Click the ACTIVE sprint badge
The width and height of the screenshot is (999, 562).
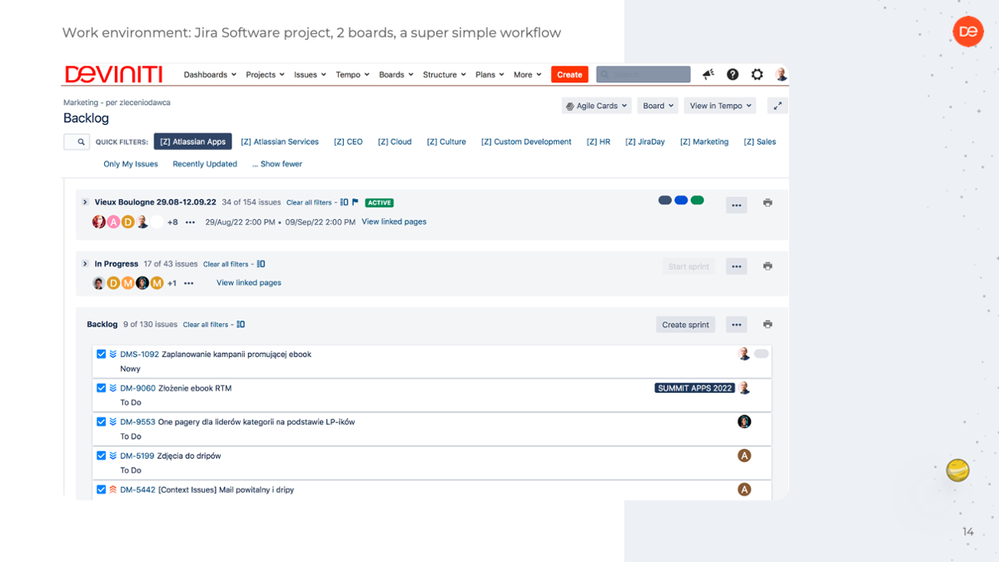click(379, 203)
